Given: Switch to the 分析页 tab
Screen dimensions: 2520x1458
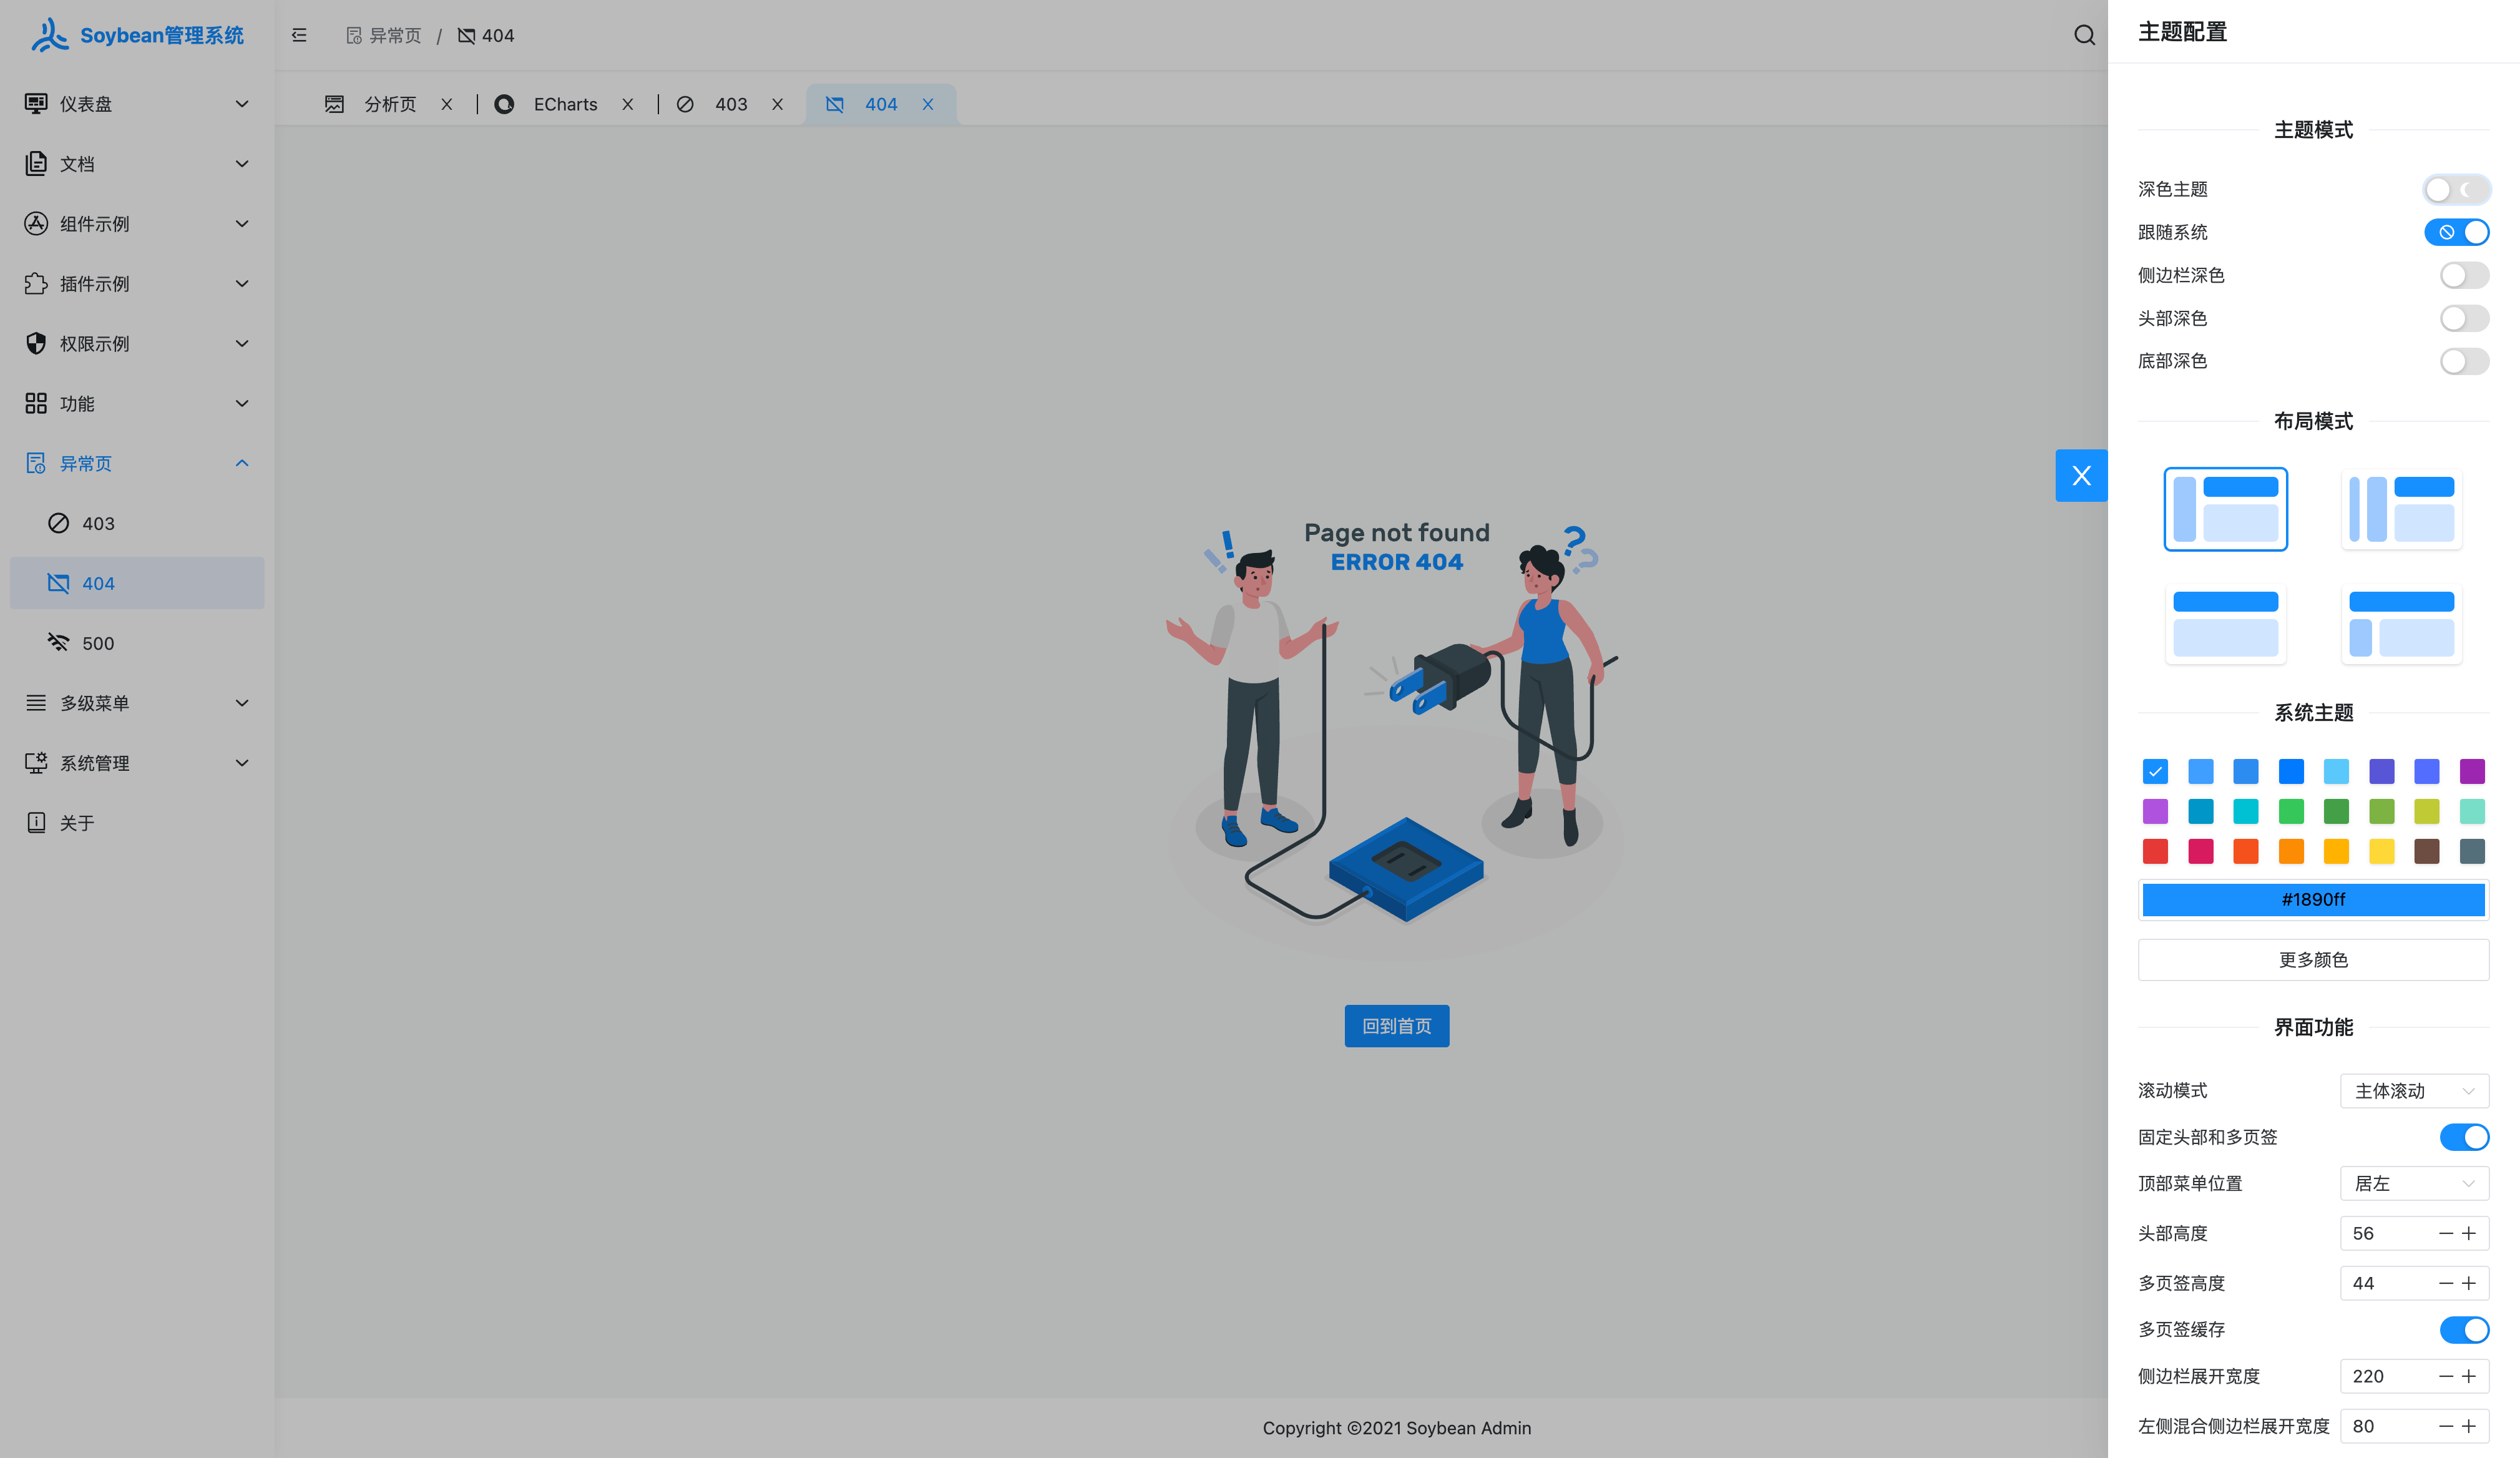Looking at the screenshot, I should click(x=389, y=105).
